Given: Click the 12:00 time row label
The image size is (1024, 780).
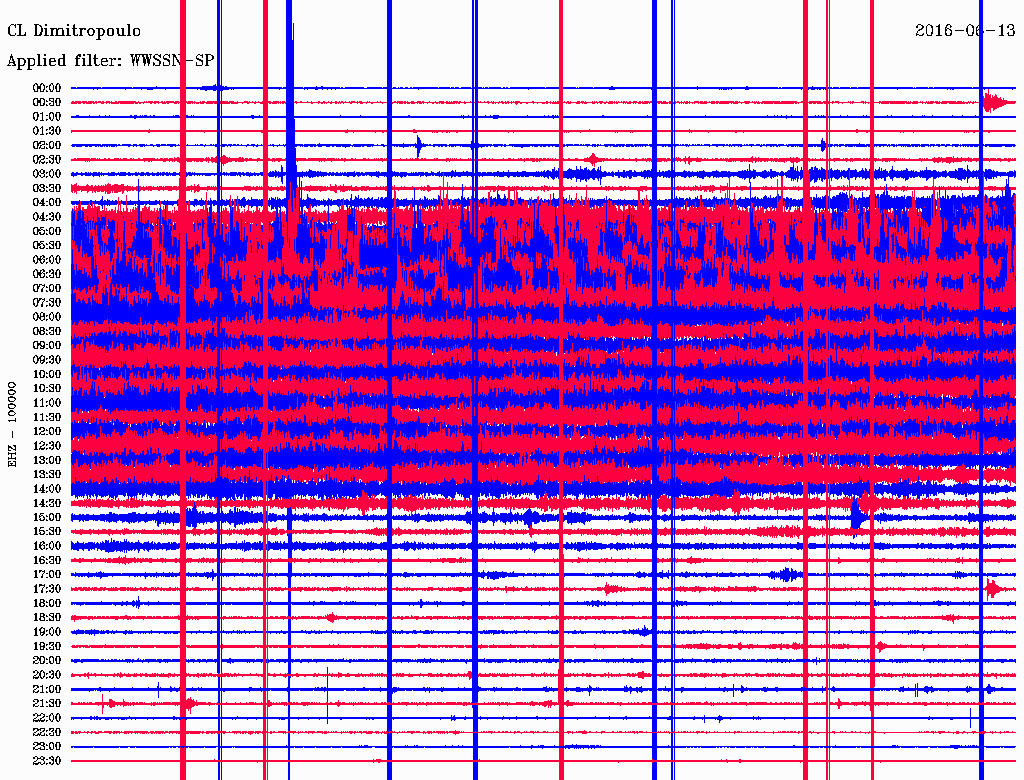Looking at the screenshot, I should coord(47,431).
